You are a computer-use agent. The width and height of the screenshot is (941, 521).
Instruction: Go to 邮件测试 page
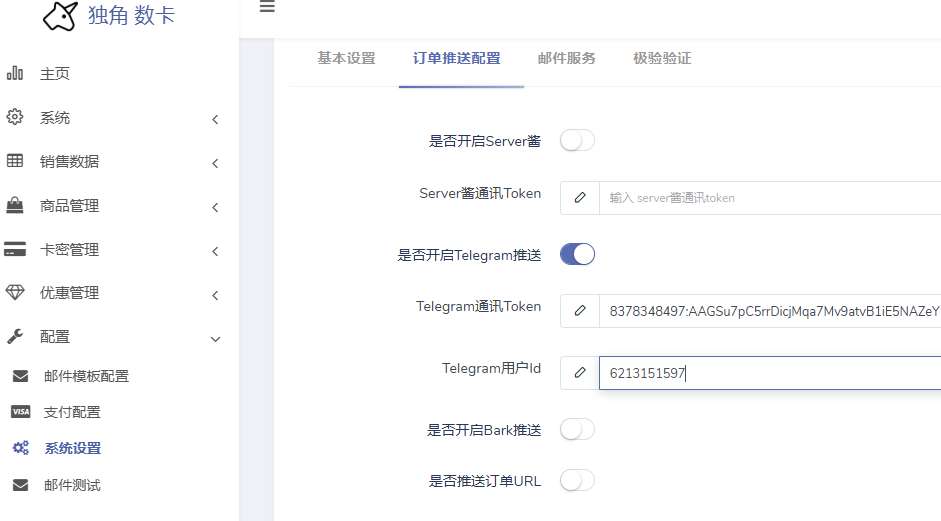click(x=72, y=485)
